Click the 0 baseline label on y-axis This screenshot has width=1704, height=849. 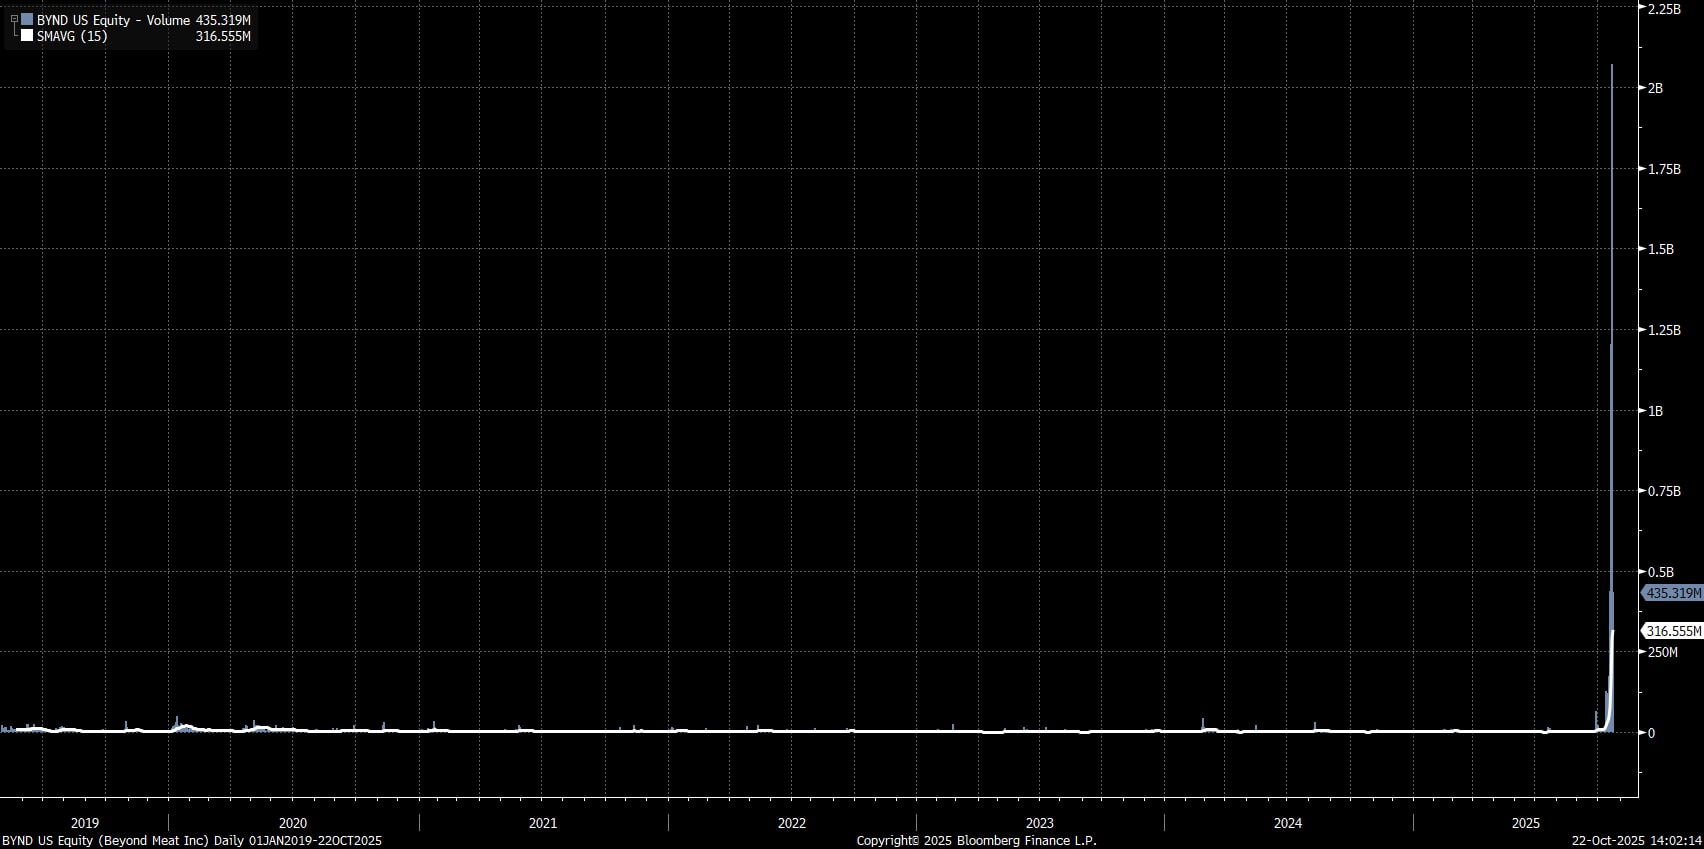click(1651, 733)
